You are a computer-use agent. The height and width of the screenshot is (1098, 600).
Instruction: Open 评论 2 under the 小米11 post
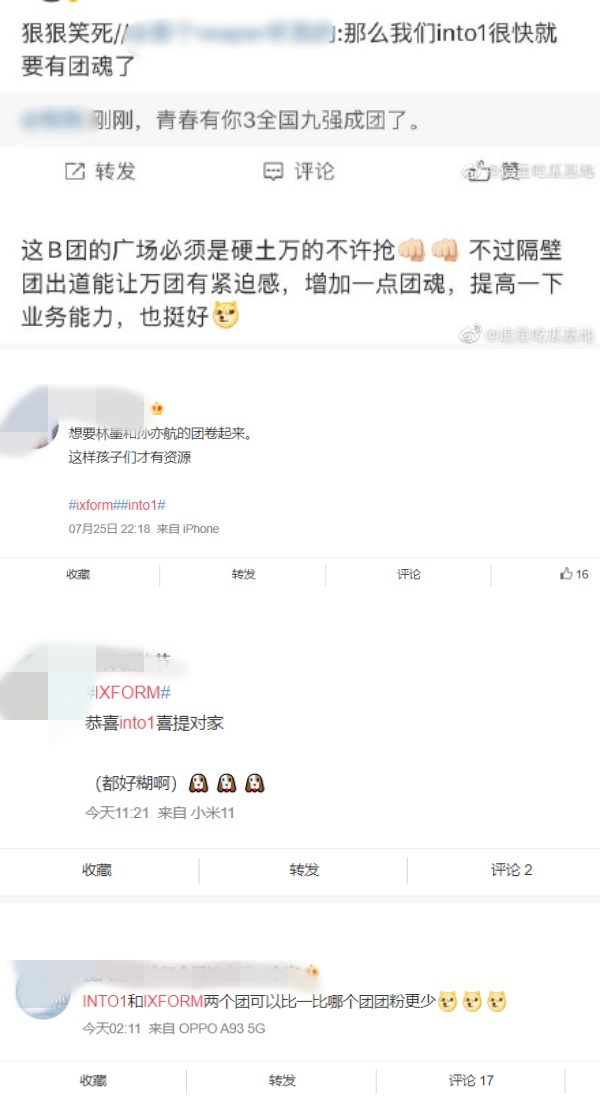pyautogui.click(x=511, y=870)
